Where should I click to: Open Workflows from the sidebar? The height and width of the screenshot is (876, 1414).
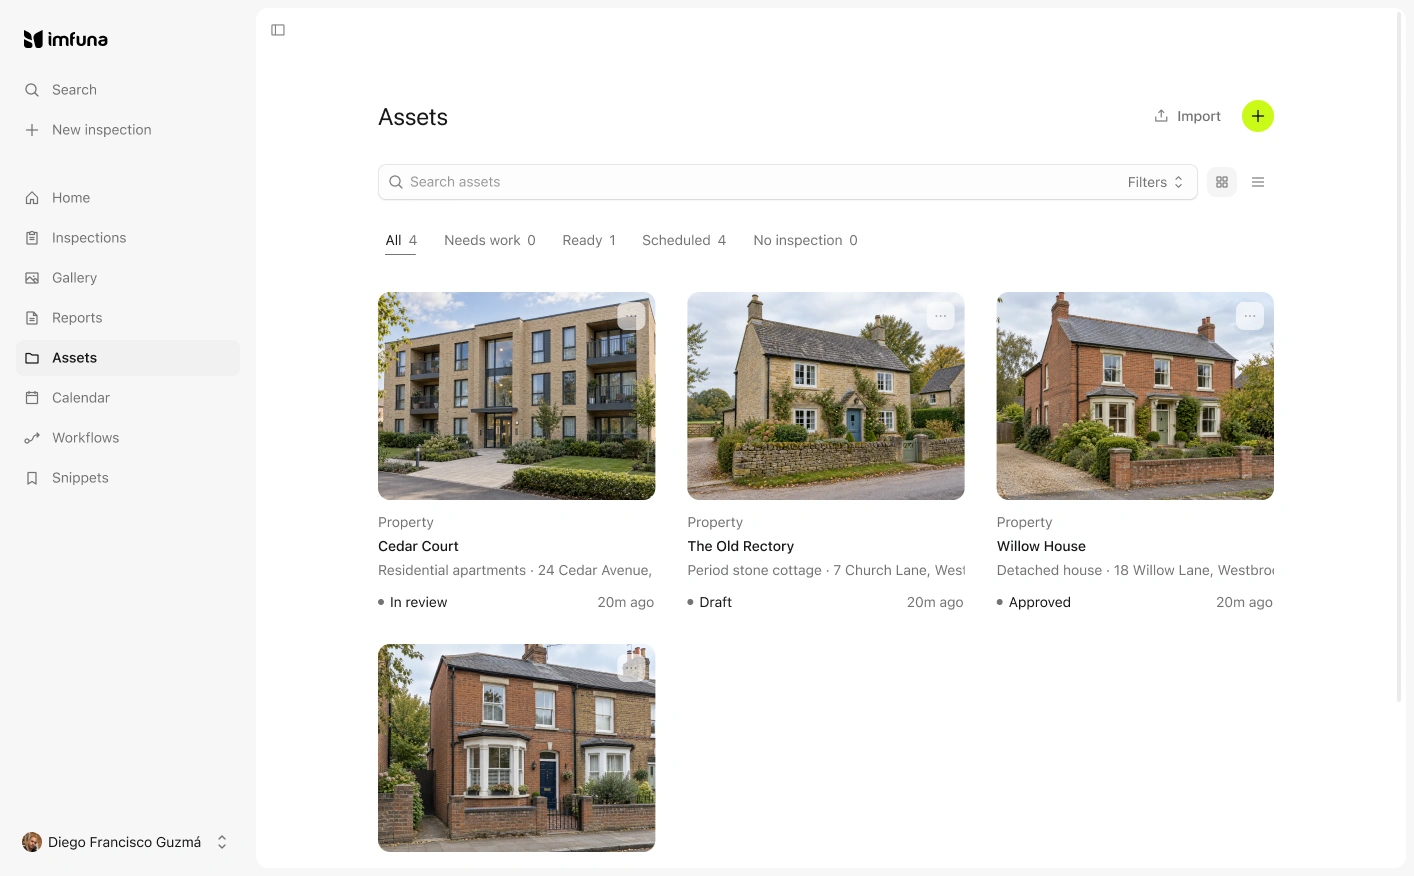pos(128,438)
